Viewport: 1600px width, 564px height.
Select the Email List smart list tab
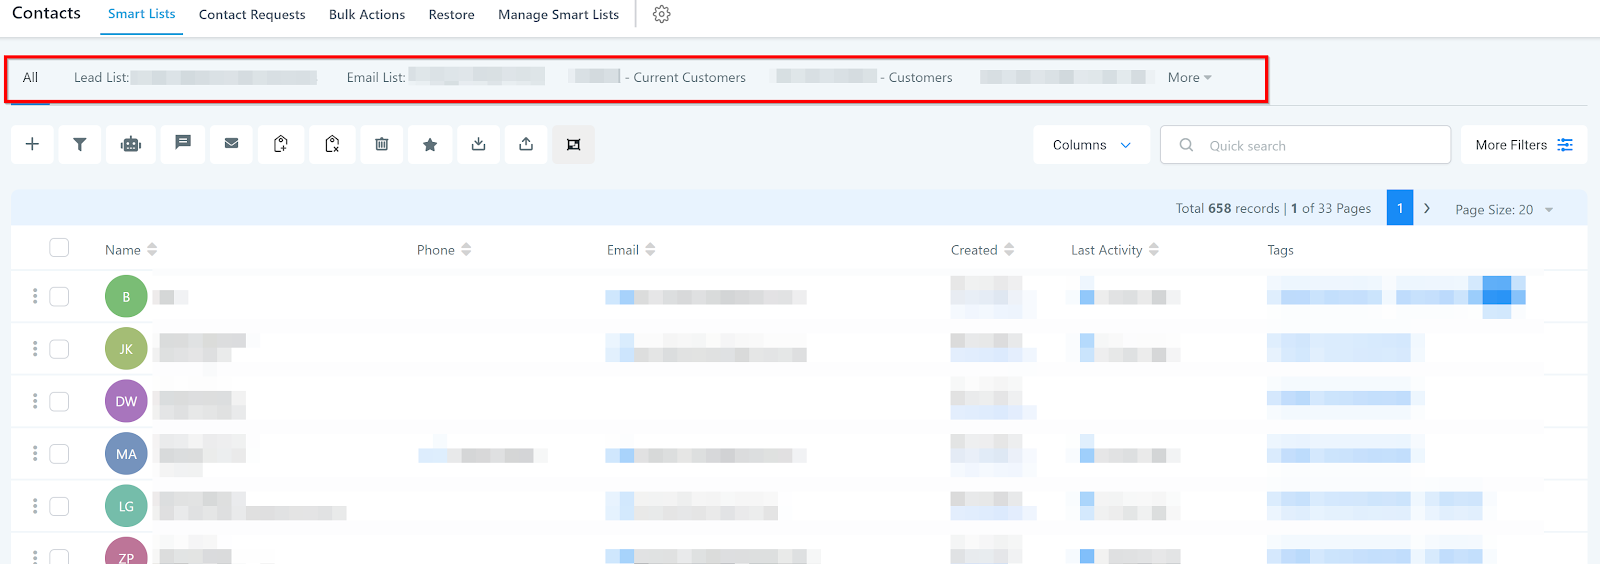click(446, 77)
